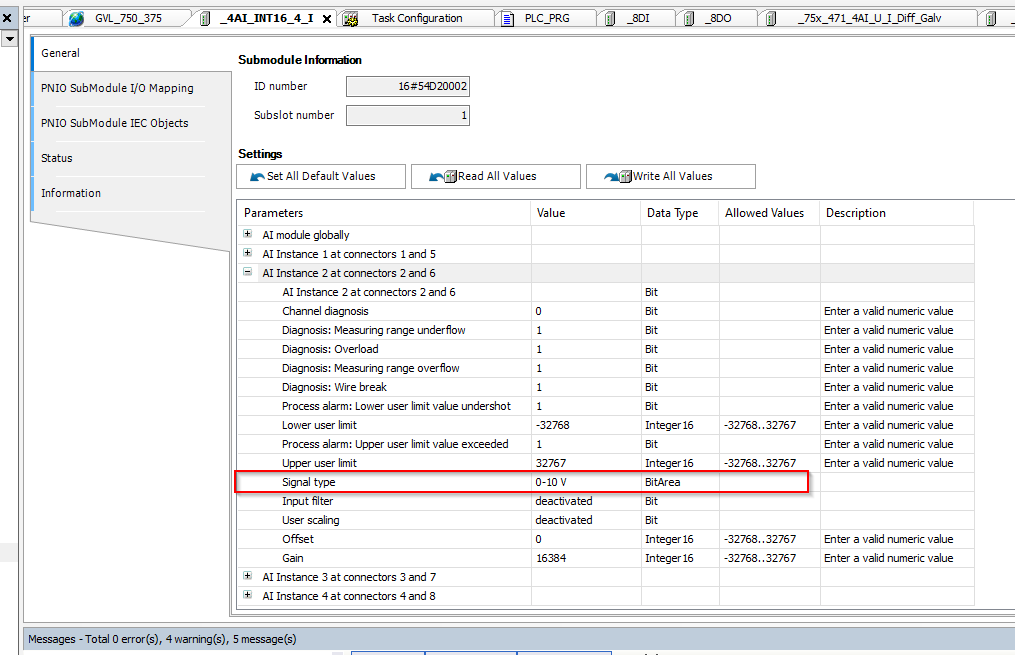Click module icon on _75x_471_4AI_U_I_Diff_Galv tab
This screenshot has width=1015, height=655.
tap(771, 19)
